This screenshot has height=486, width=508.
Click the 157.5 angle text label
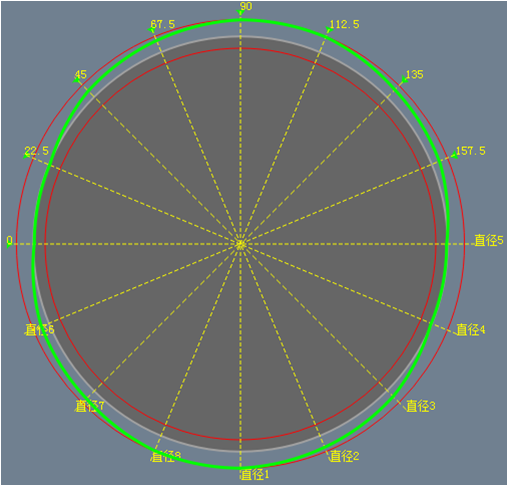tap(470, 151)
